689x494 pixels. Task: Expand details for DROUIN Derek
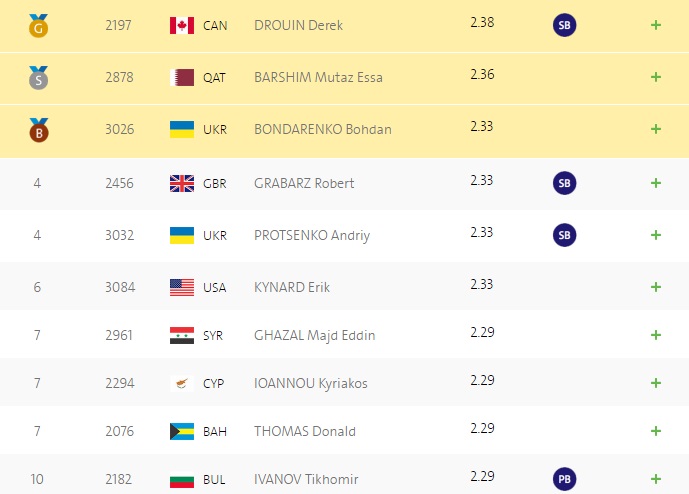point(656,25)
